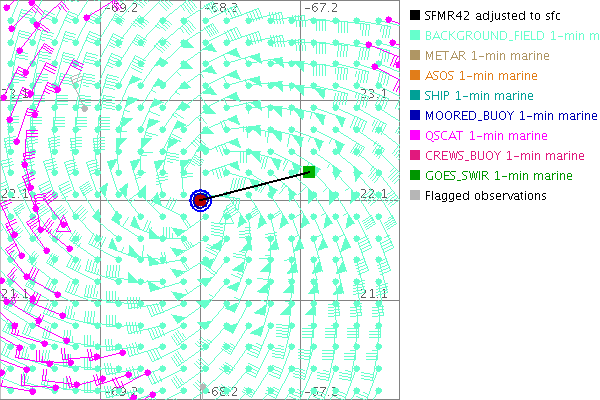This screenshot has width=600, height=400.
Task: Click the "QSCAT 1-min marine" legend text
Action: 486,135
